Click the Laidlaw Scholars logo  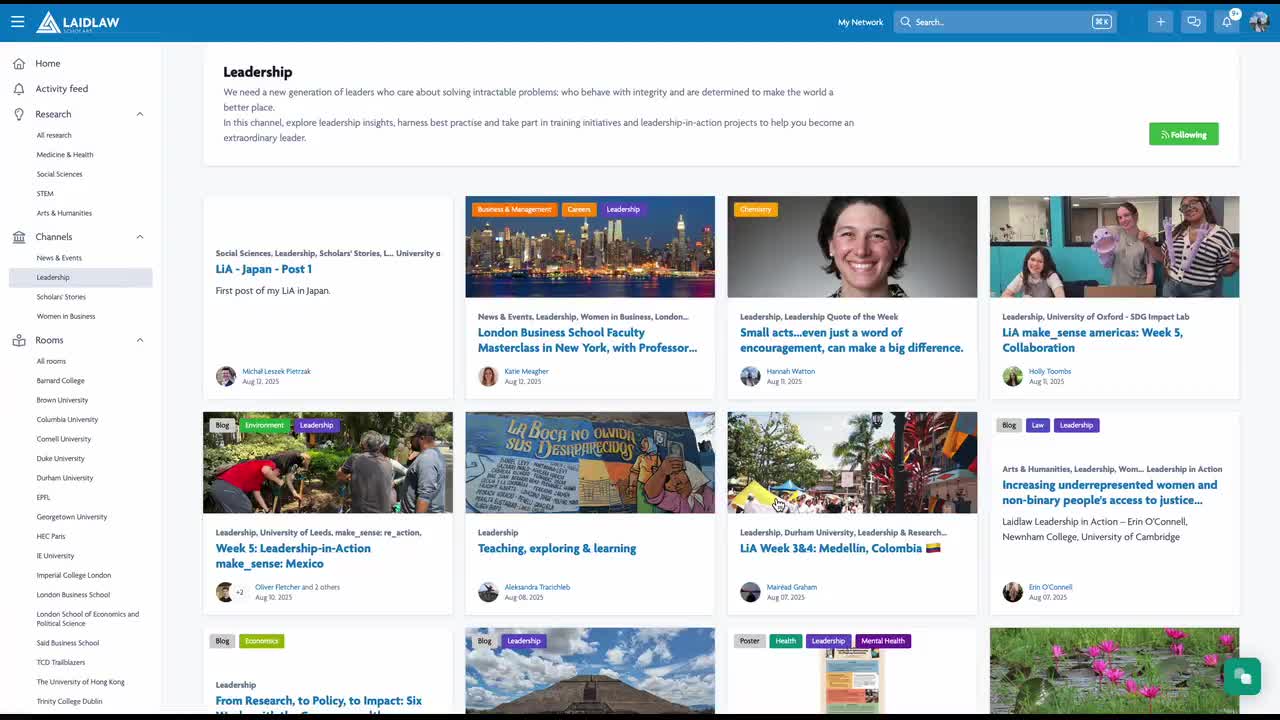click(78, 22)
